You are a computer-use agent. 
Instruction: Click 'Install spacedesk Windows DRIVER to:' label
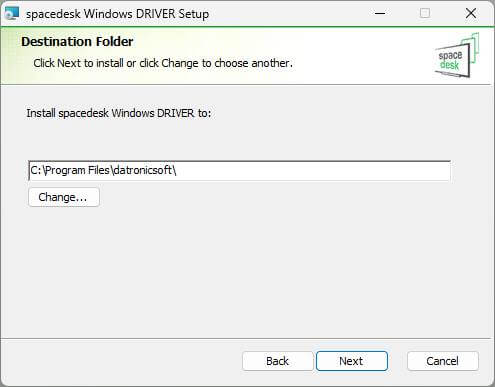click(x=119, y=113)
